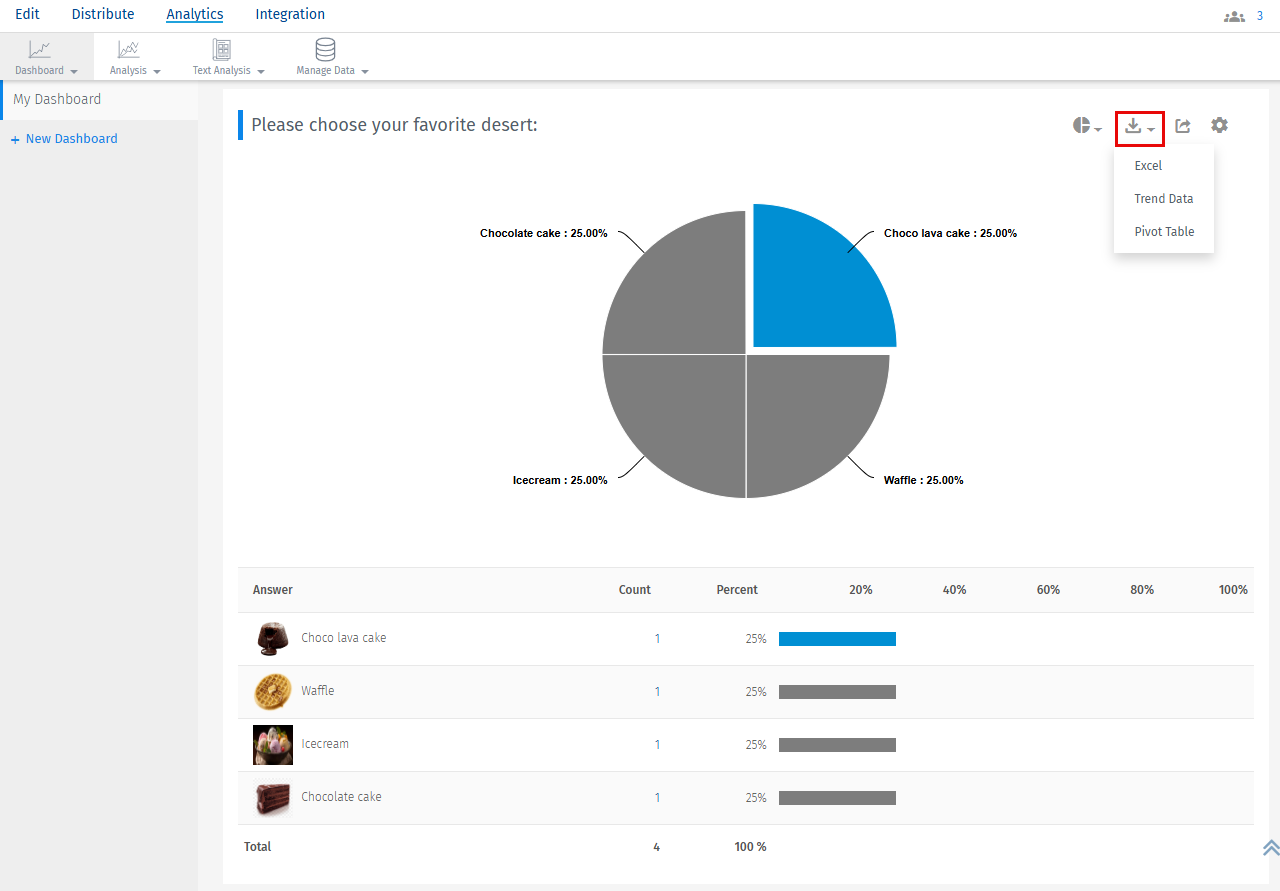
Task: Click the blue Choco lava cake percent bar
Action: tap(837, 638)
